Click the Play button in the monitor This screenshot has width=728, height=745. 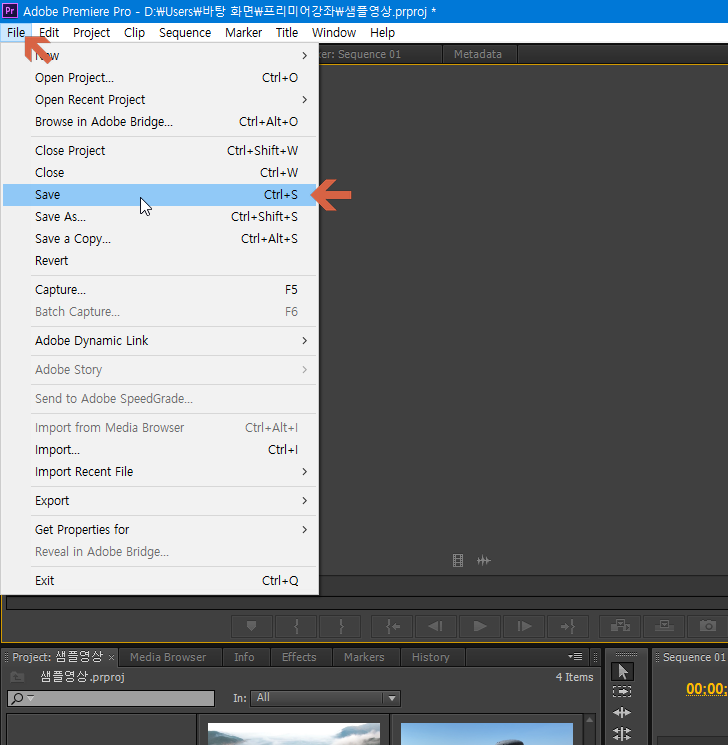coord(480,626)
